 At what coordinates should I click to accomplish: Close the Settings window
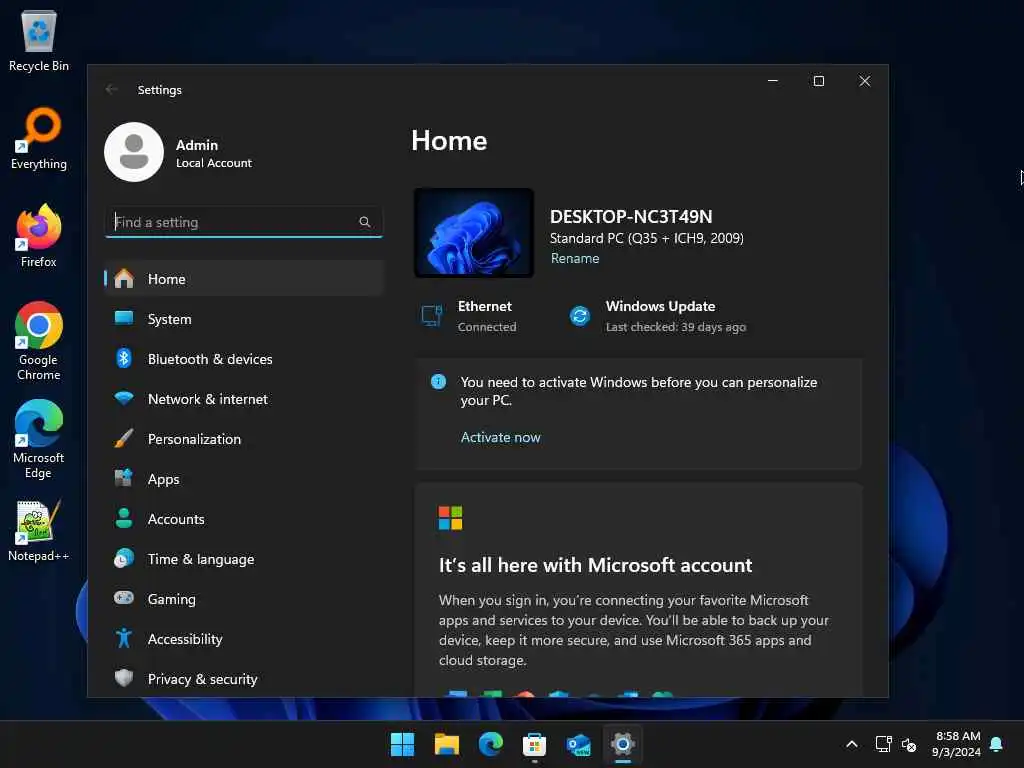(x=865, y=81)
